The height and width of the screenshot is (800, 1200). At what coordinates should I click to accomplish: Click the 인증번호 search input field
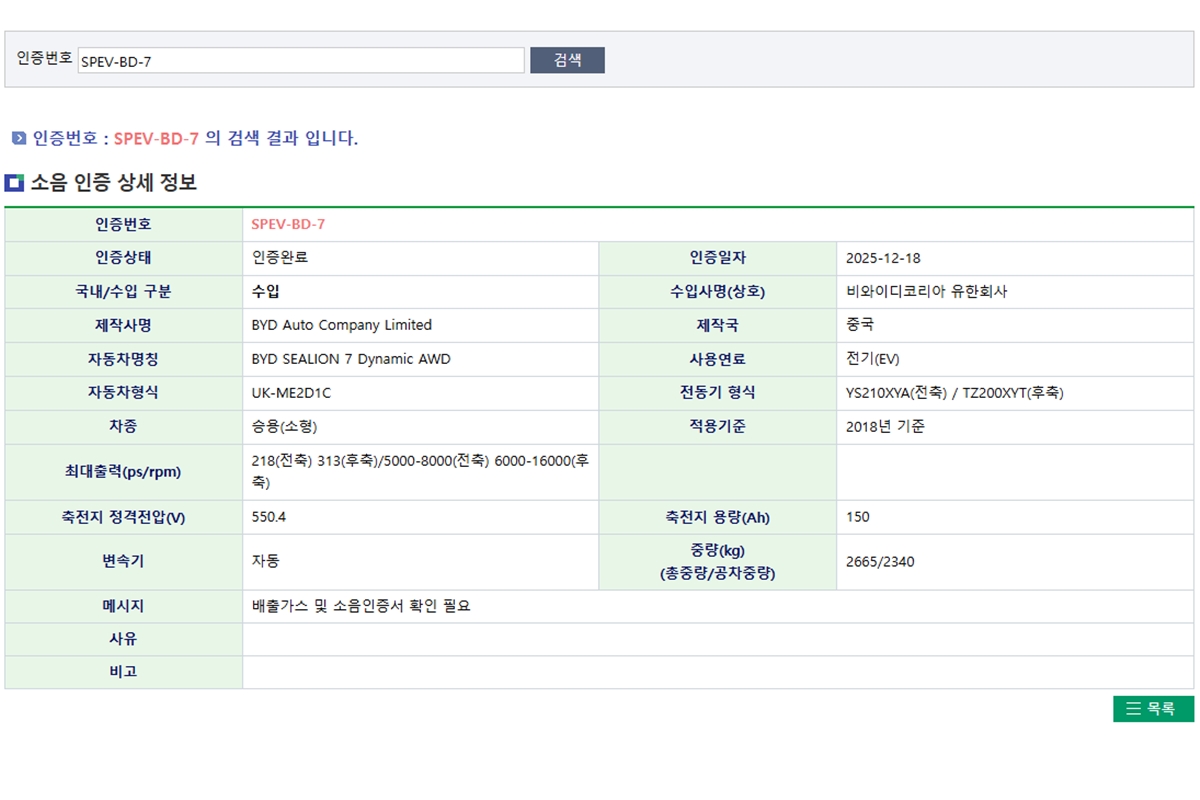tap(301, 60)
